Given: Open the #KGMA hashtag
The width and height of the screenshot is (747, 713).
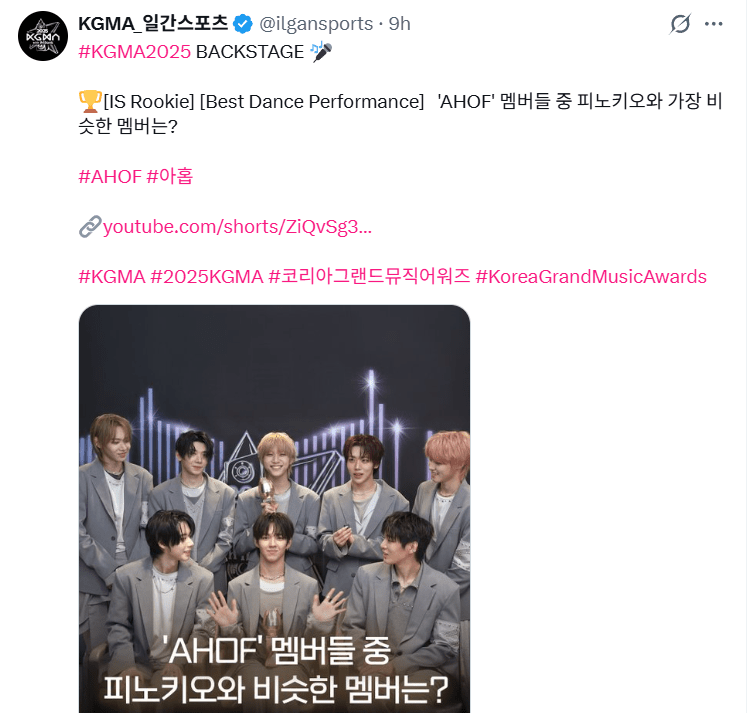Looking at the screenshot, I should click(x=111, y=277).
